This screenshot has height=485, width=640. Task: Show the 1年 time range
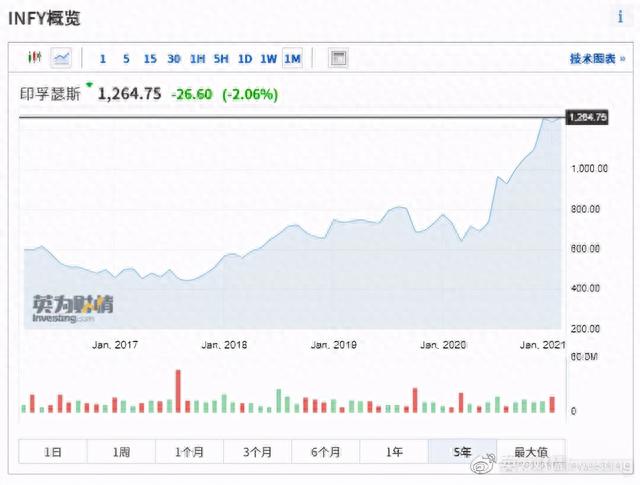(x=394, y=452)
